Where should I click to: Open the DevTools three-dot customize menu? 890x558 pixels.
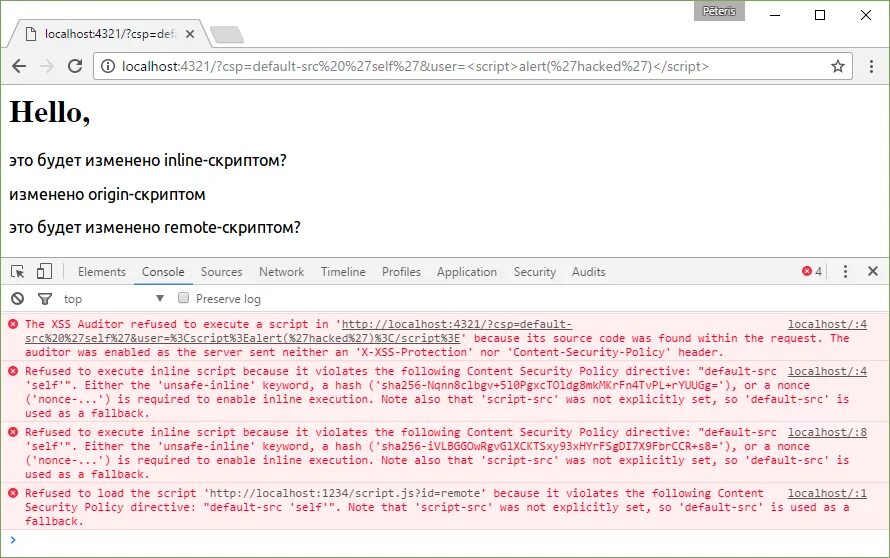tap(845, 271)
